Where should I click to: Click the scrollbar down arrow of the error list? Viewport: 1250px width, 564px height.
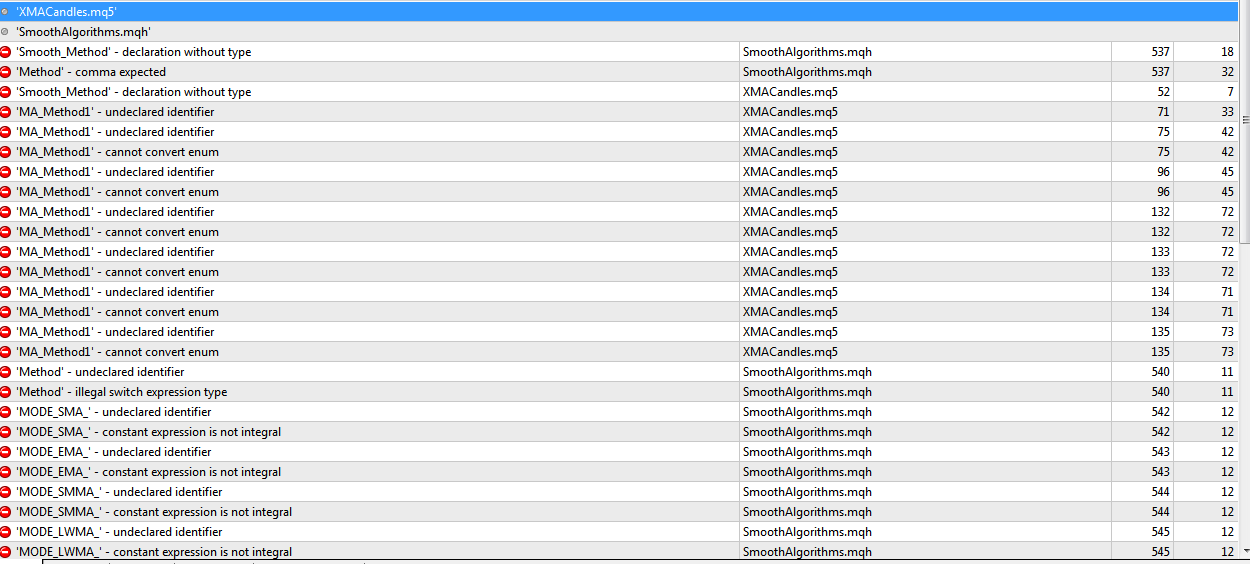tap(1245, 551)
